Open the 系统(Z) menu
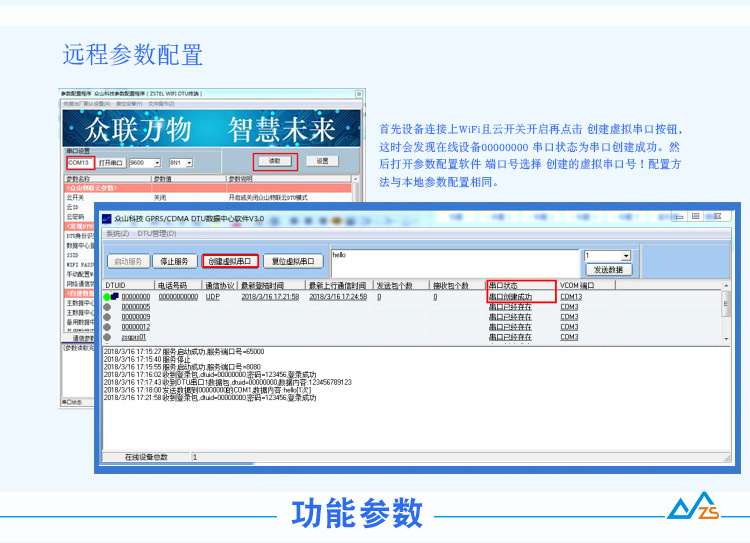 click(x=117, y=233)
